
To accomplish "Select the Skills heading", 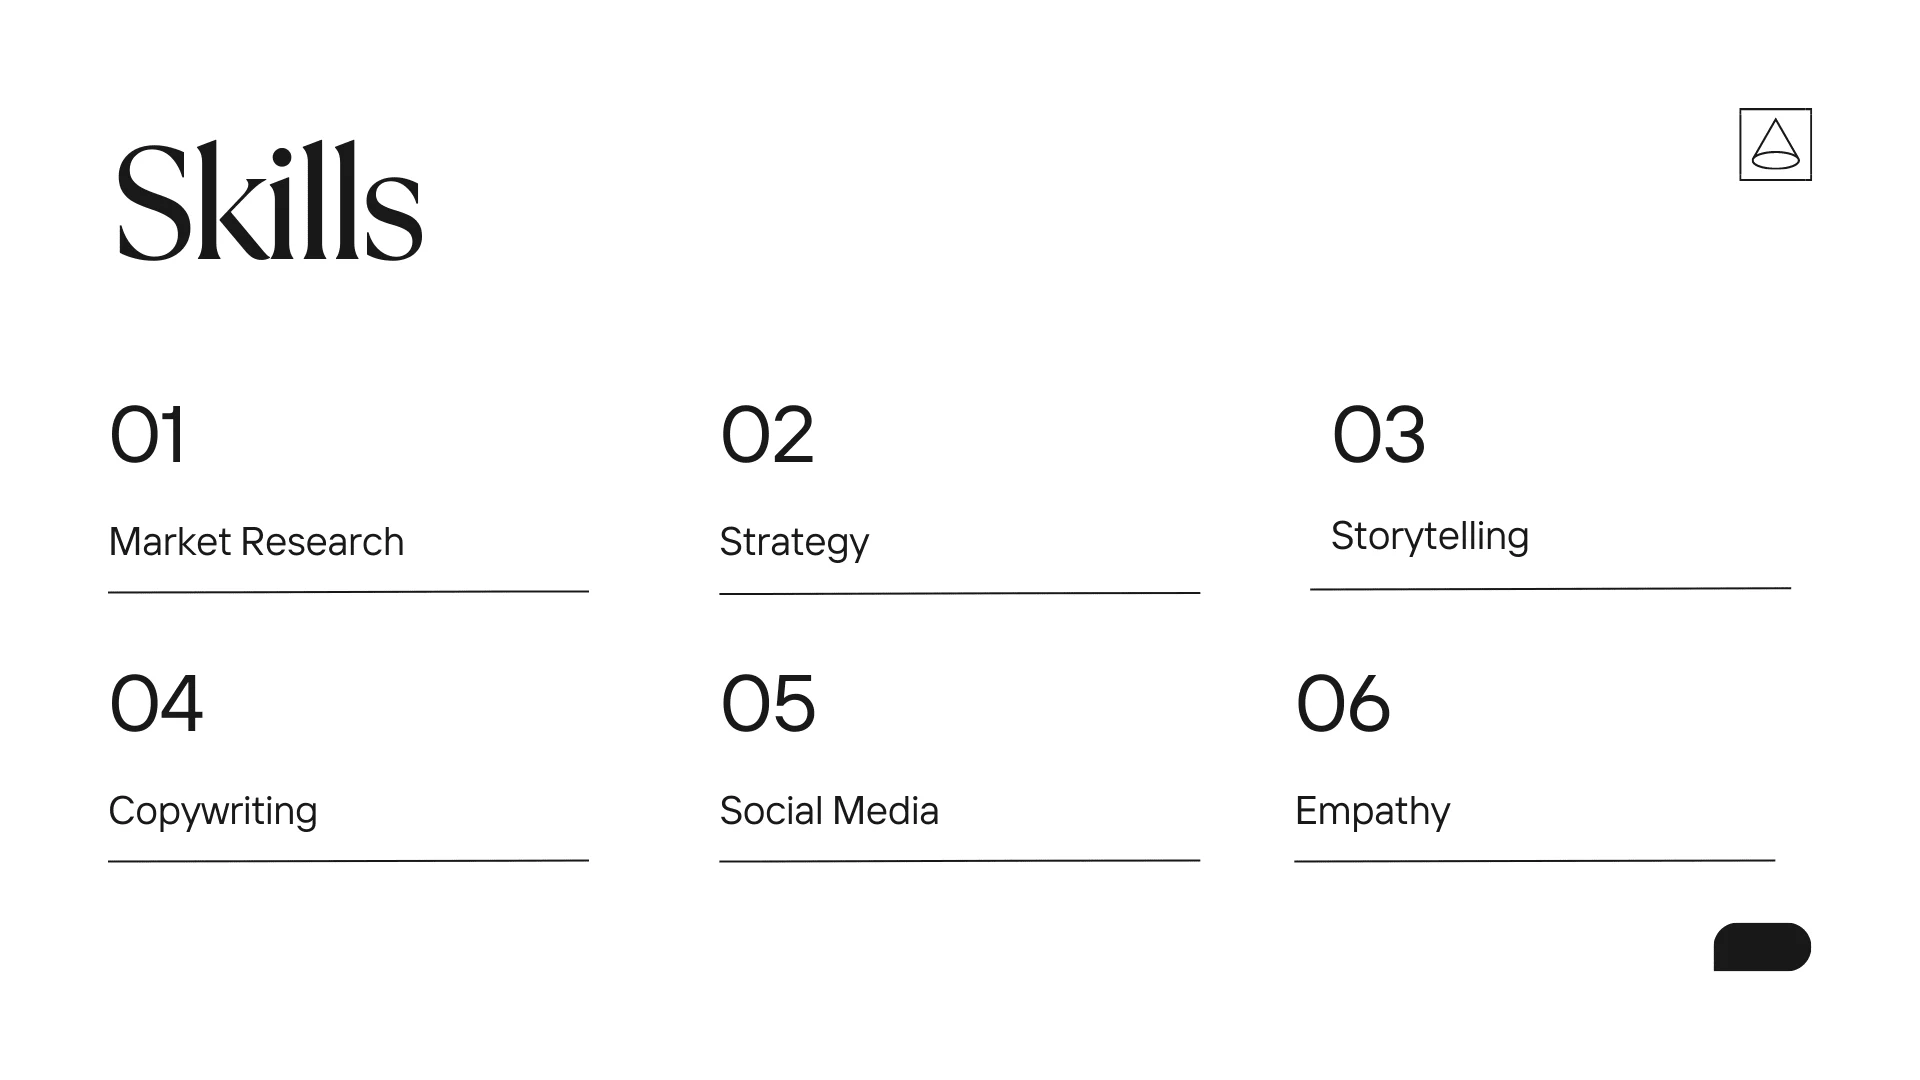I will [270, 201].
